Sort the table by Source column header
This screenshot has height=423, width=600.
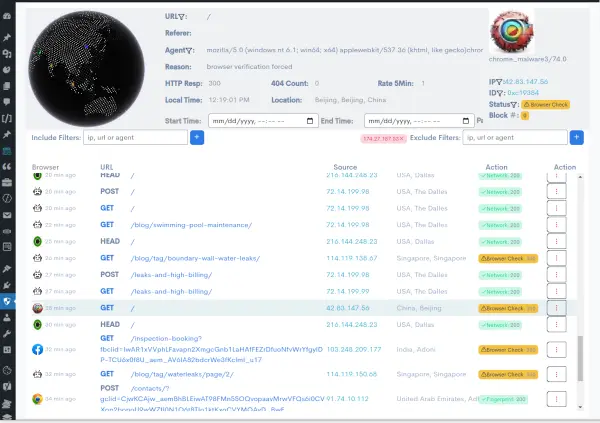[344, 167]
